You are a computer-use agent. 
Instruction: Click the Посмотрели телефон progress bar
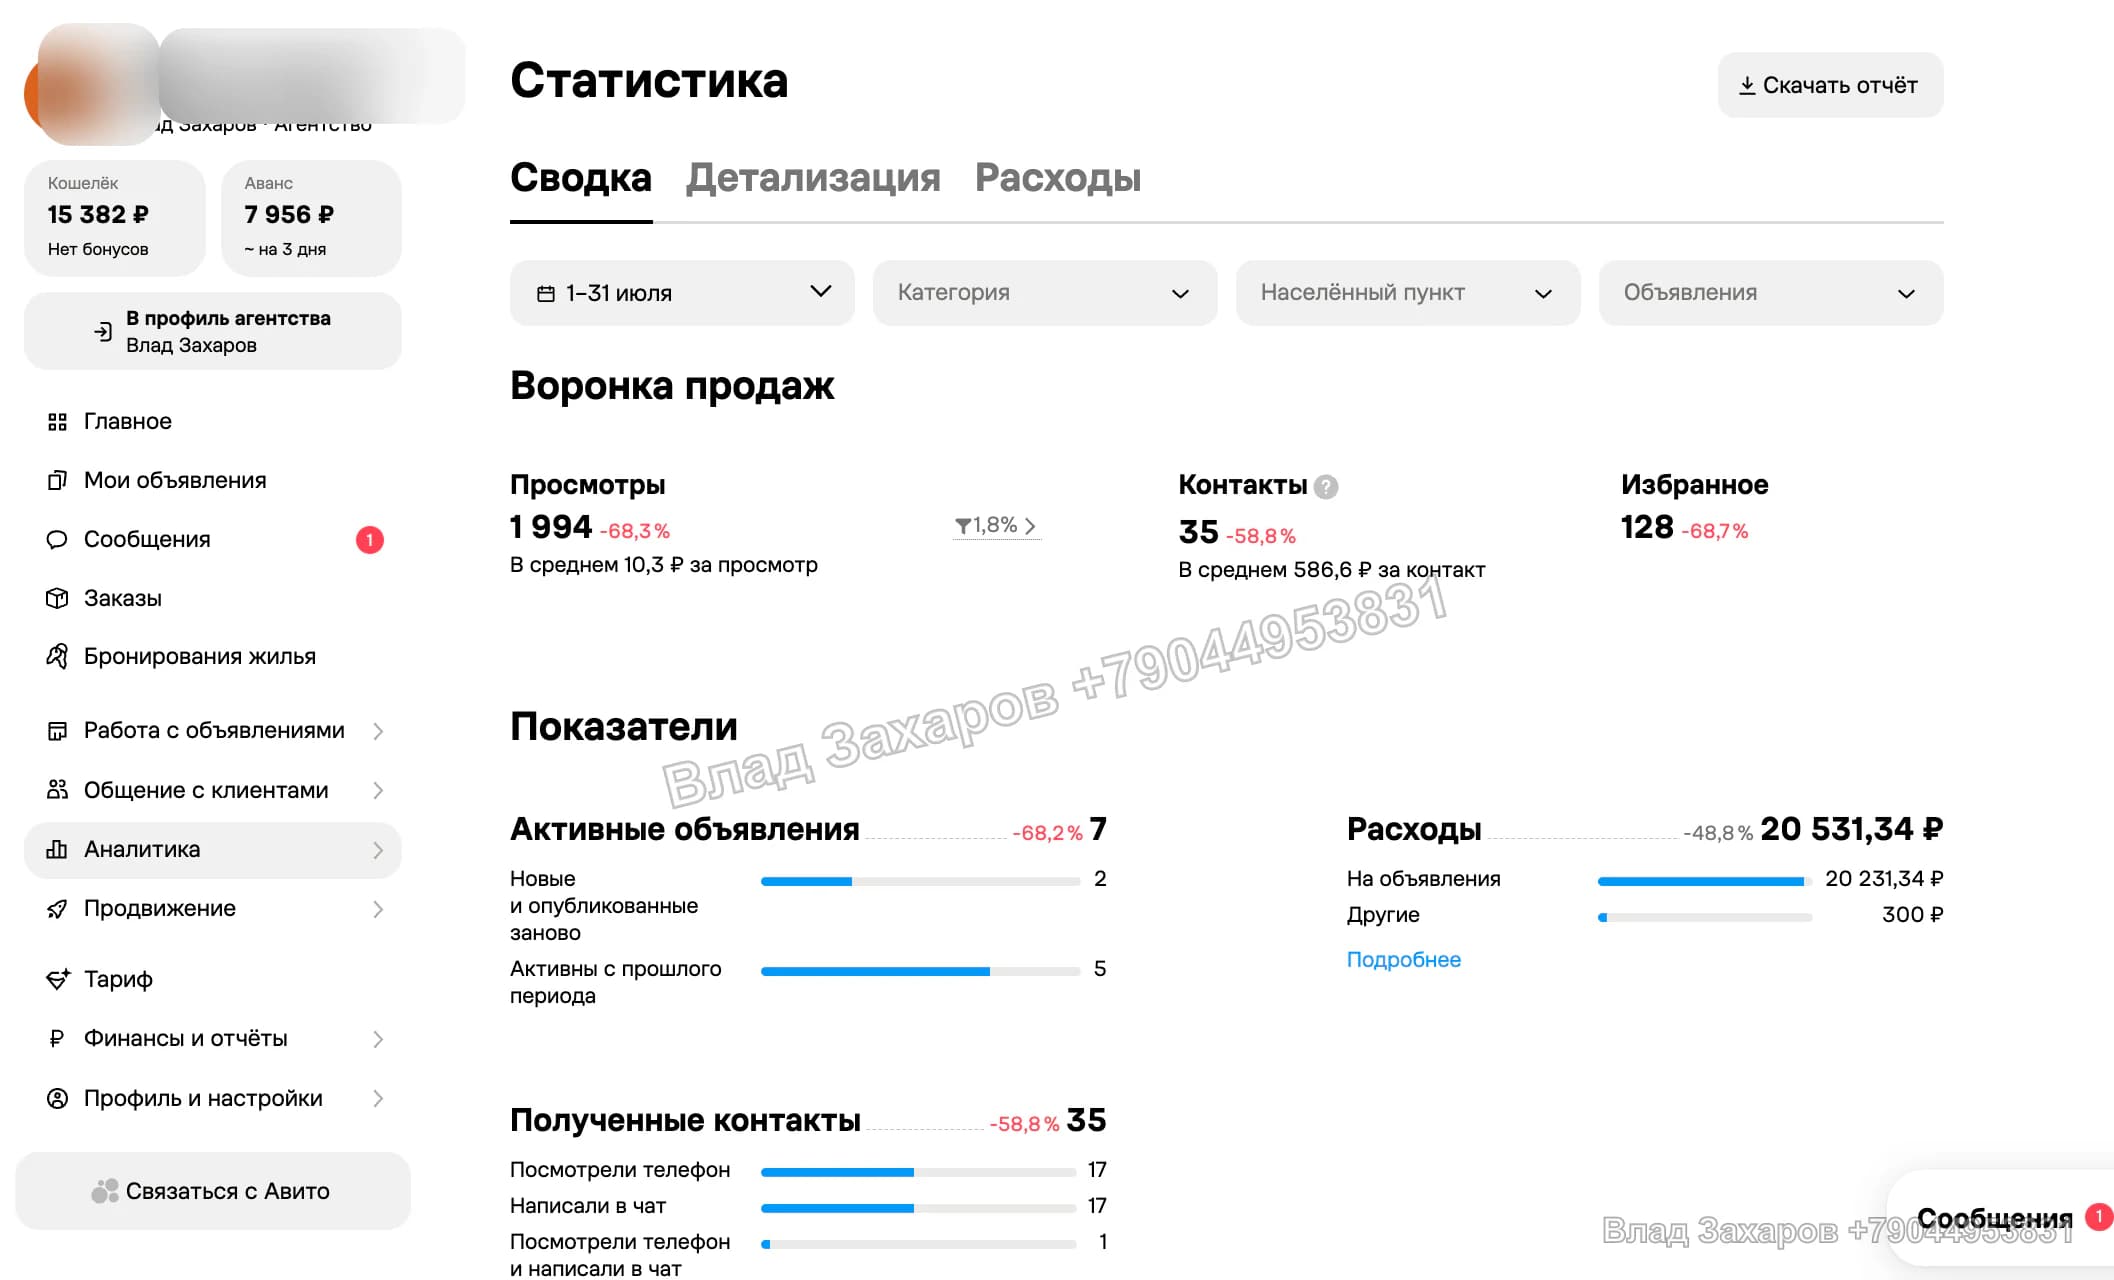click(x=918, y=1172)
